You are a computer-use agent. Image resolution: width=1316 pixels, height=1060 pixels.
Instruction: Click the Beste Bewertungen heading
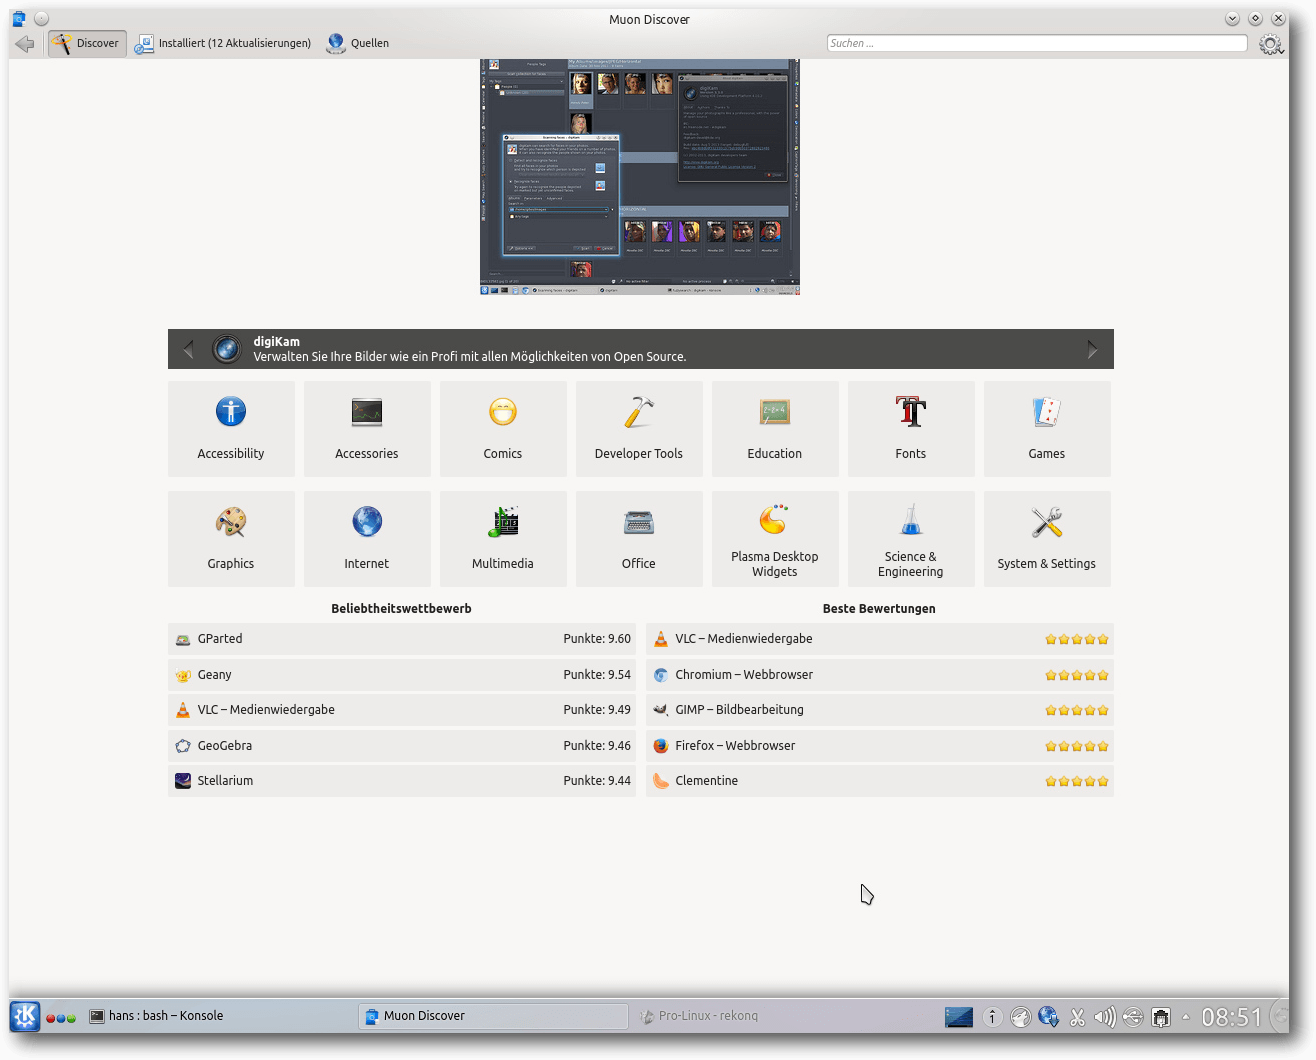point(879,608)
